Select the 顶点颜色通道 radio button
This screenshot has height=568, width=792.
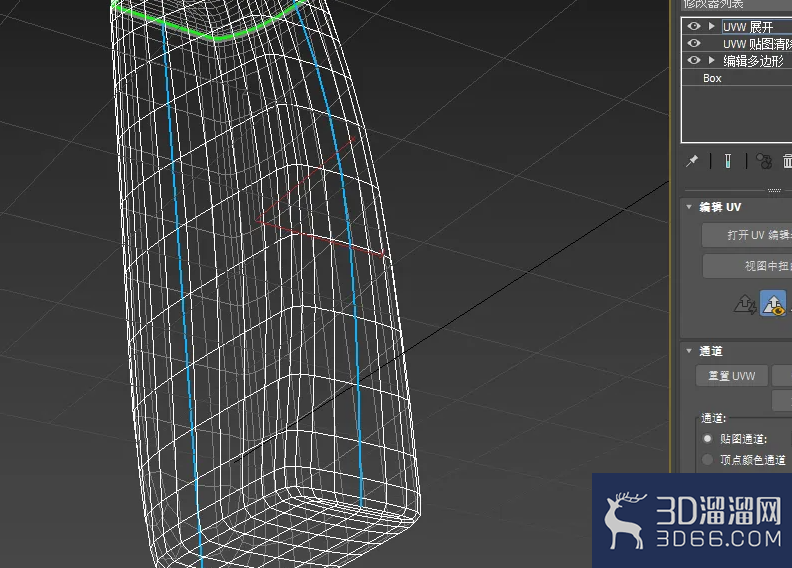tap(708, 459)
